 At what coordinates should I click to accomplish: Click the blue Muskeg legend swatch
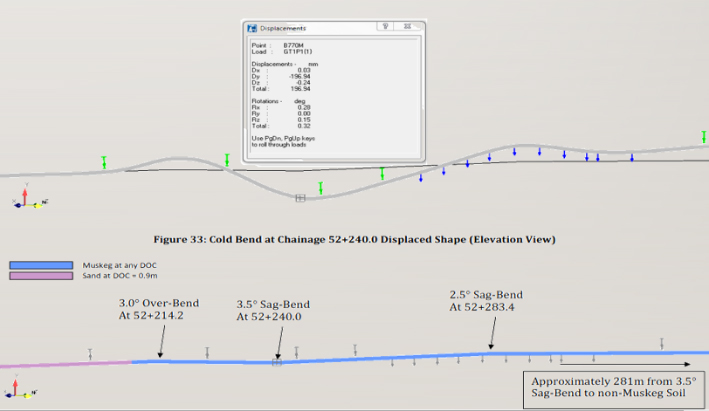click(41, 265)
